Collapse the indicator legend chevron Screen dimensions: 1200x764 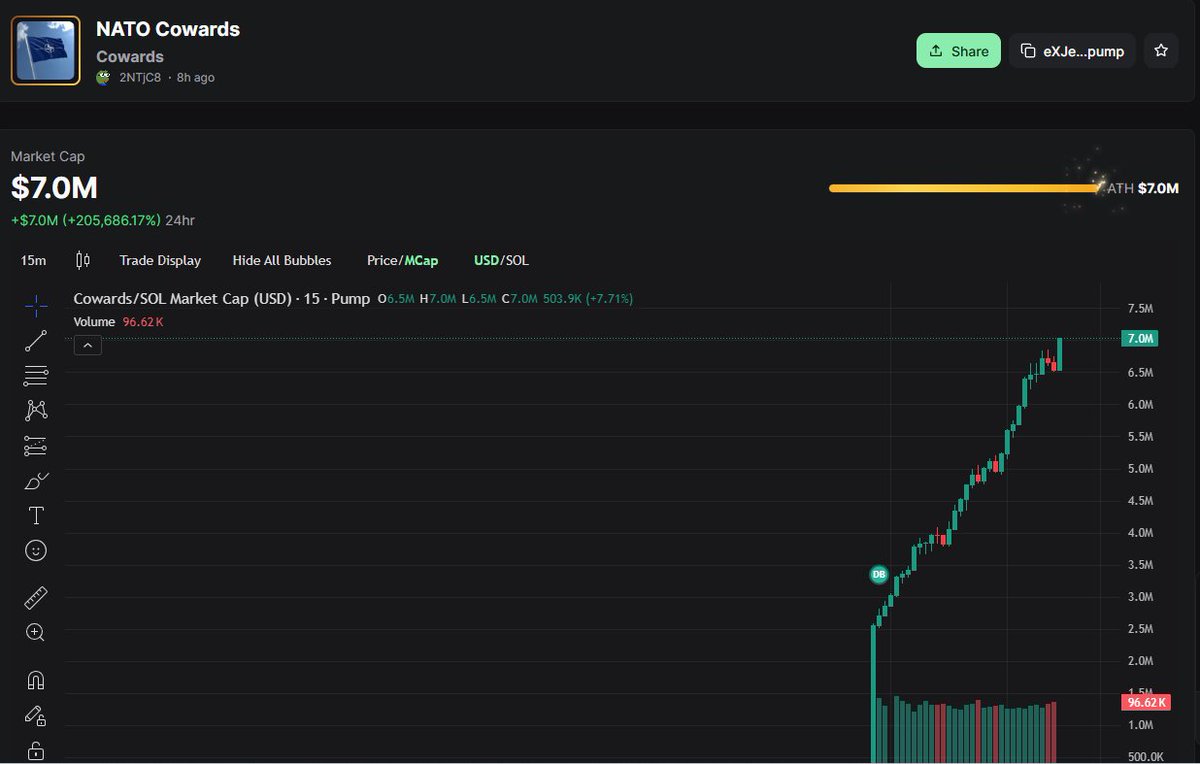tap(87, 345)
